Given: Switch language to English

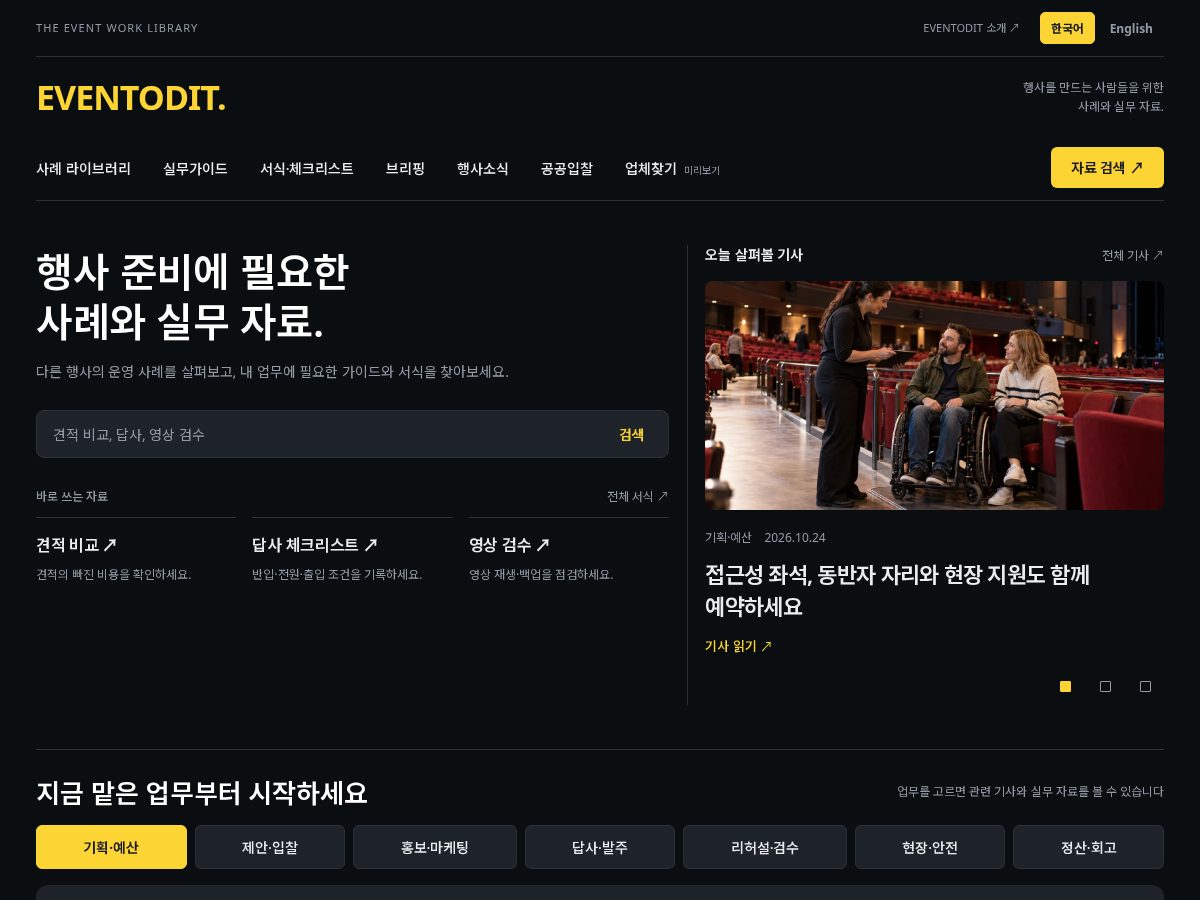Looking at the screenshot, I should (1131, 28).
